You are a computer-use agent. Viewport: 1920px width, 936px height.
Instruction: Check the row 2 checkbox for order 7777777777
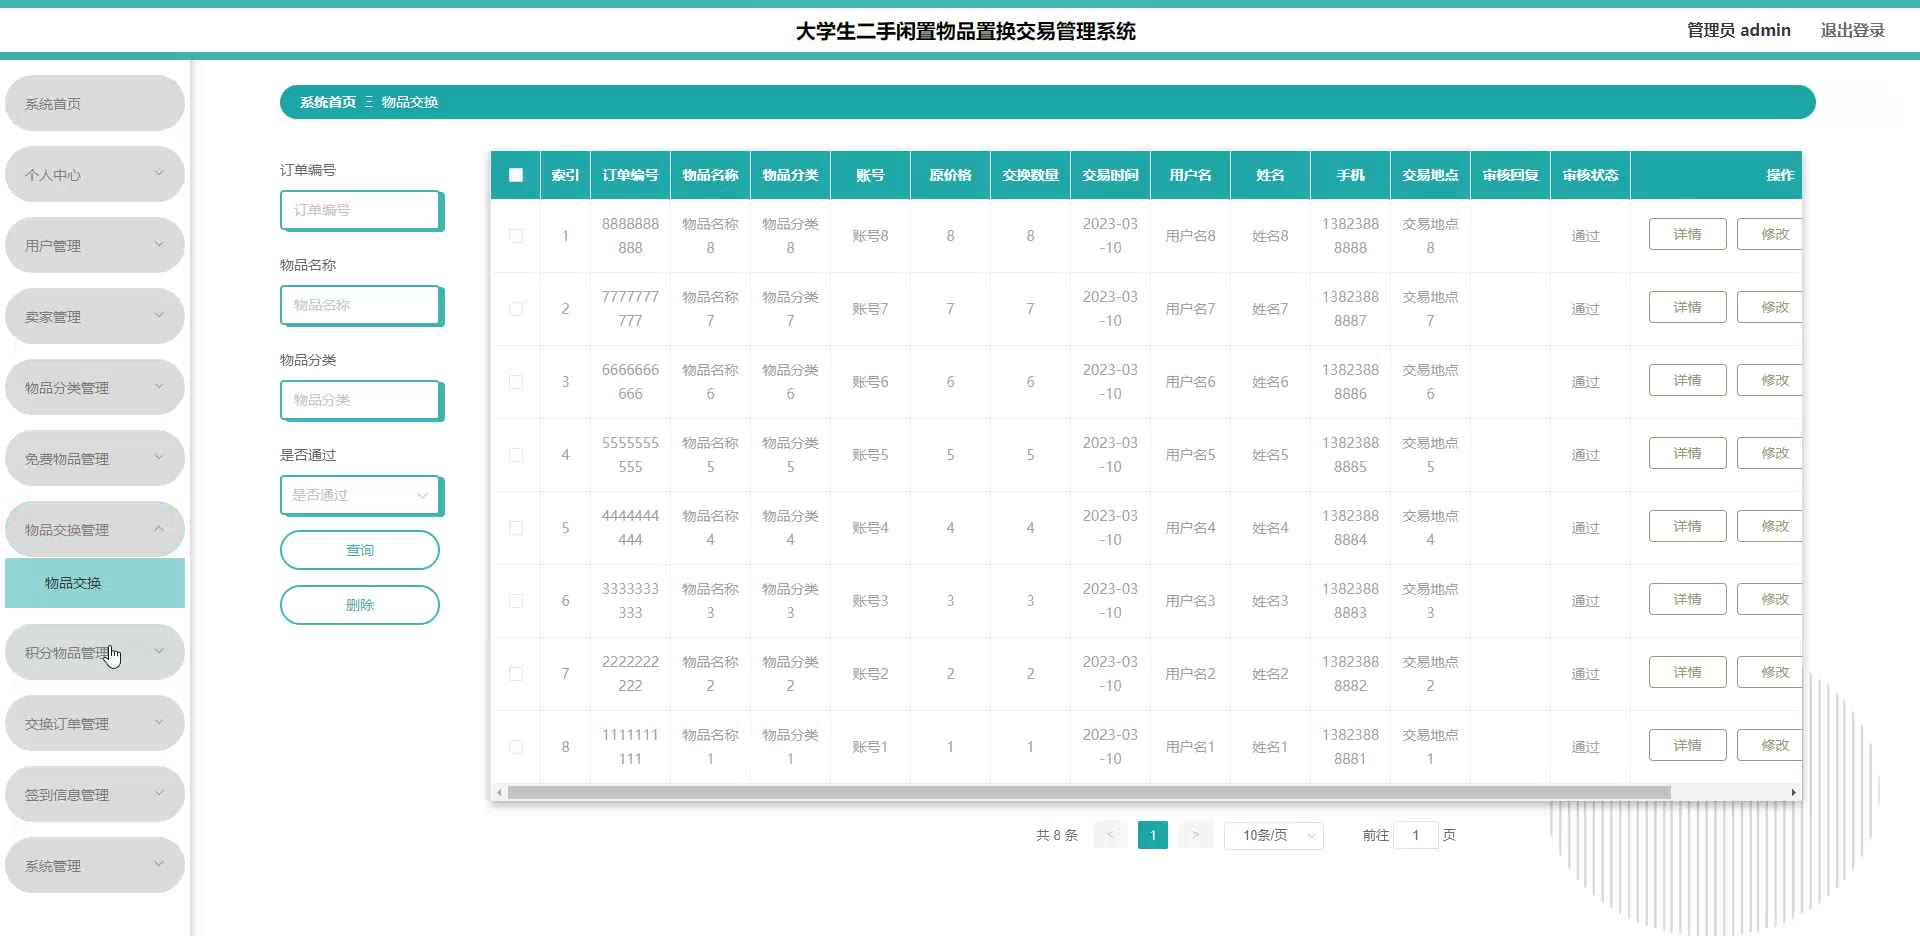pyautogui.click(x=516, y=309)
